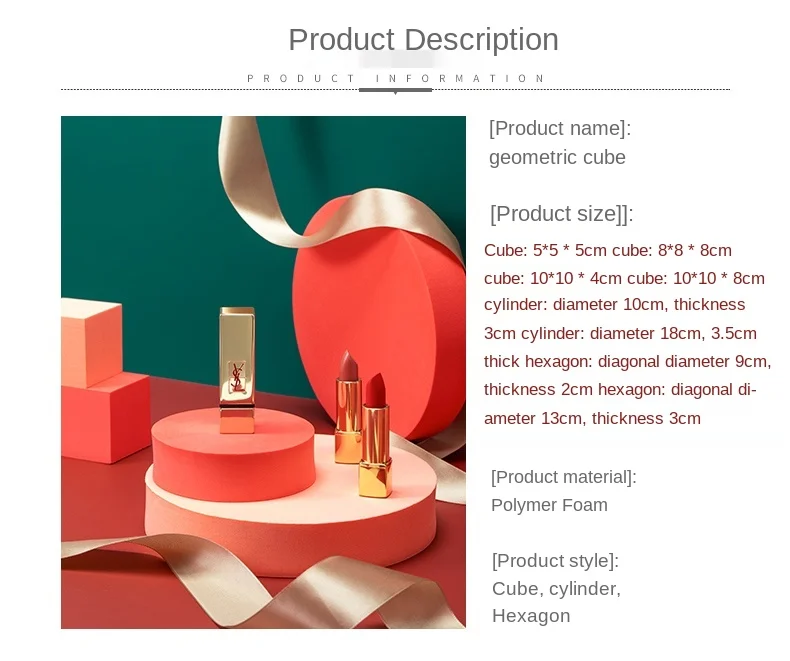The width and height of the screenshot is (790, 661).
Task: Click the geometric cube text
Action: point(557,157)
